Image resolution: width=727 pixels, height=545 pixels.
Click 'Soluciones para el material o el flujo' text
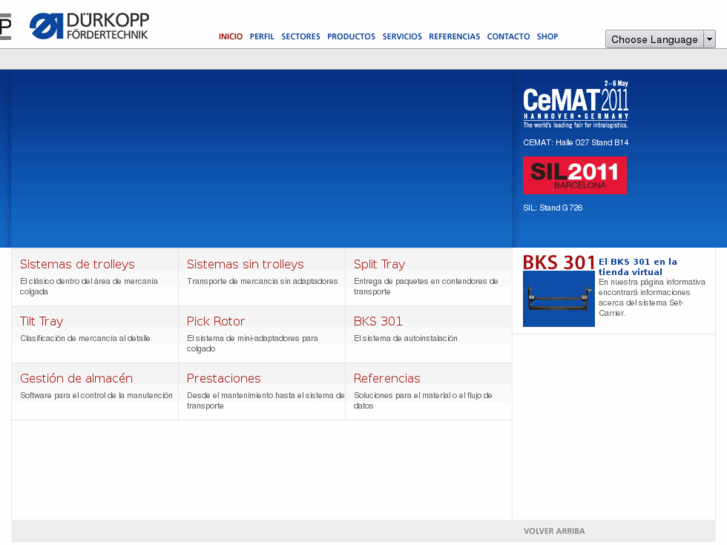tap(423, 400)
